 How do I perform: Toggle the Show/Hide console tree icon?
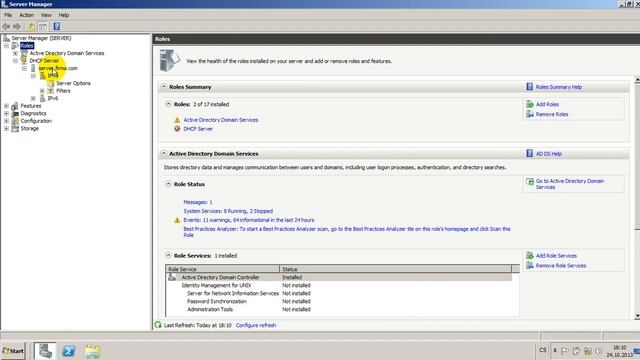pos(43,27)
